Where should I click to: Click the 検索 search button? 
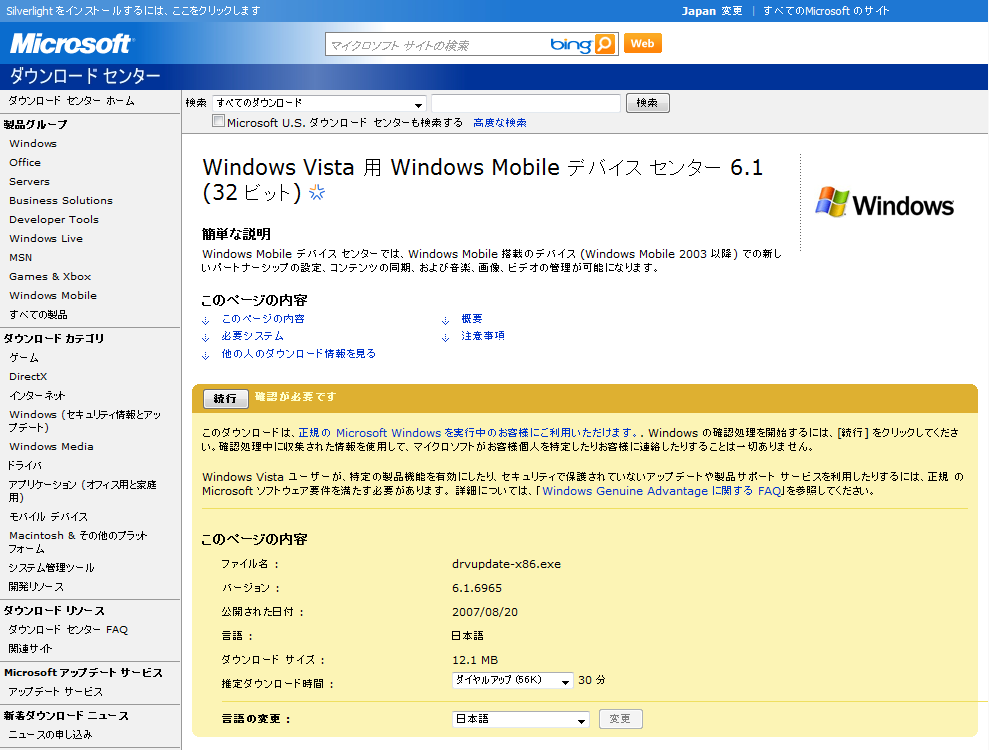(647, 103)
